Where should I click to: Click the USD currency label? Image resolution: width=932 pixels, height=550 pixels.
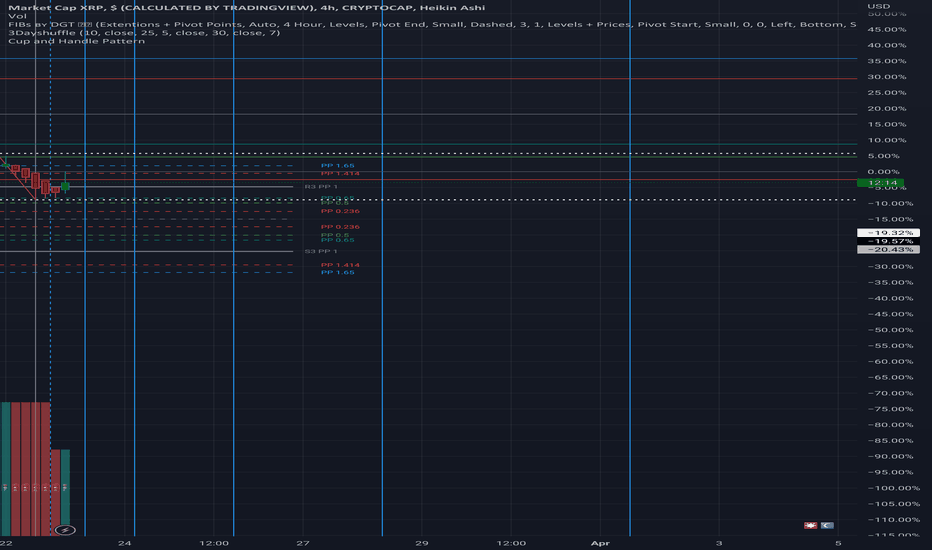tap(879, 6)
